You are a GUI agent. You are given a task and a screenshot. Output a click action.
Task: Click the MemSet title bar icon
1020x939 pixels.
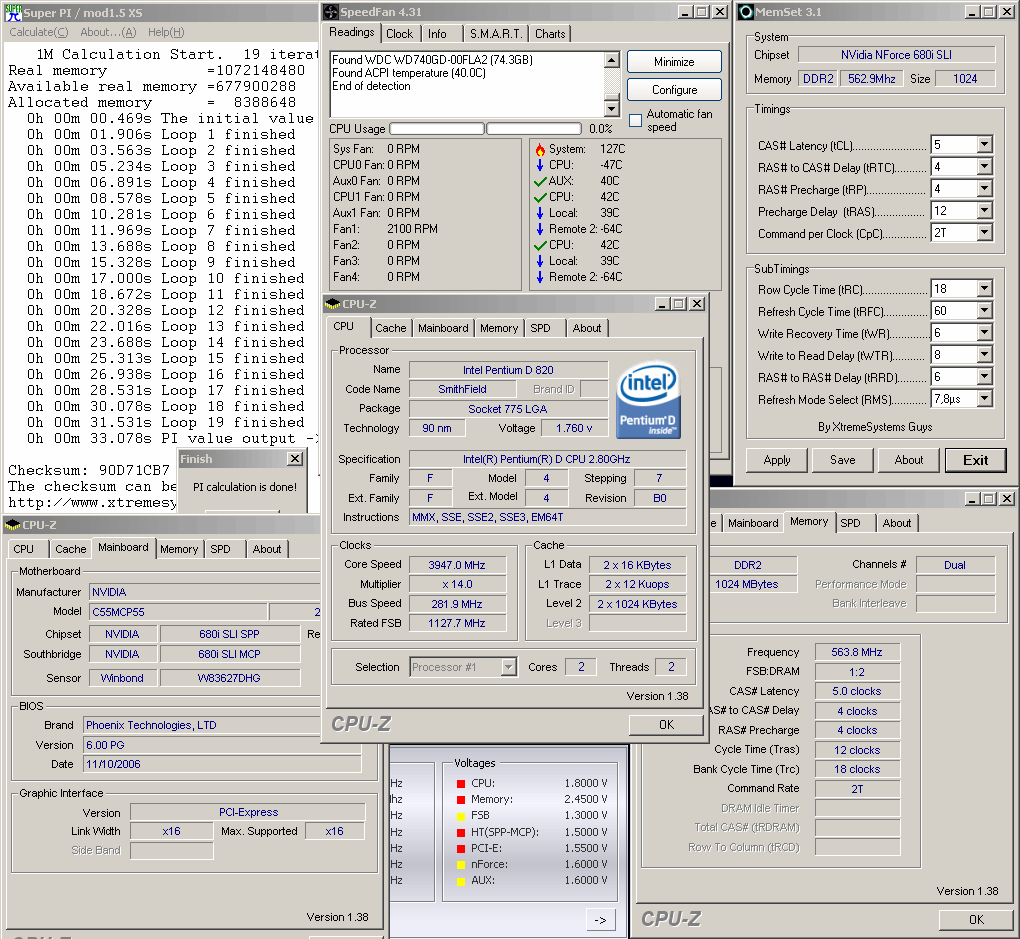click(x=747, y=12)
